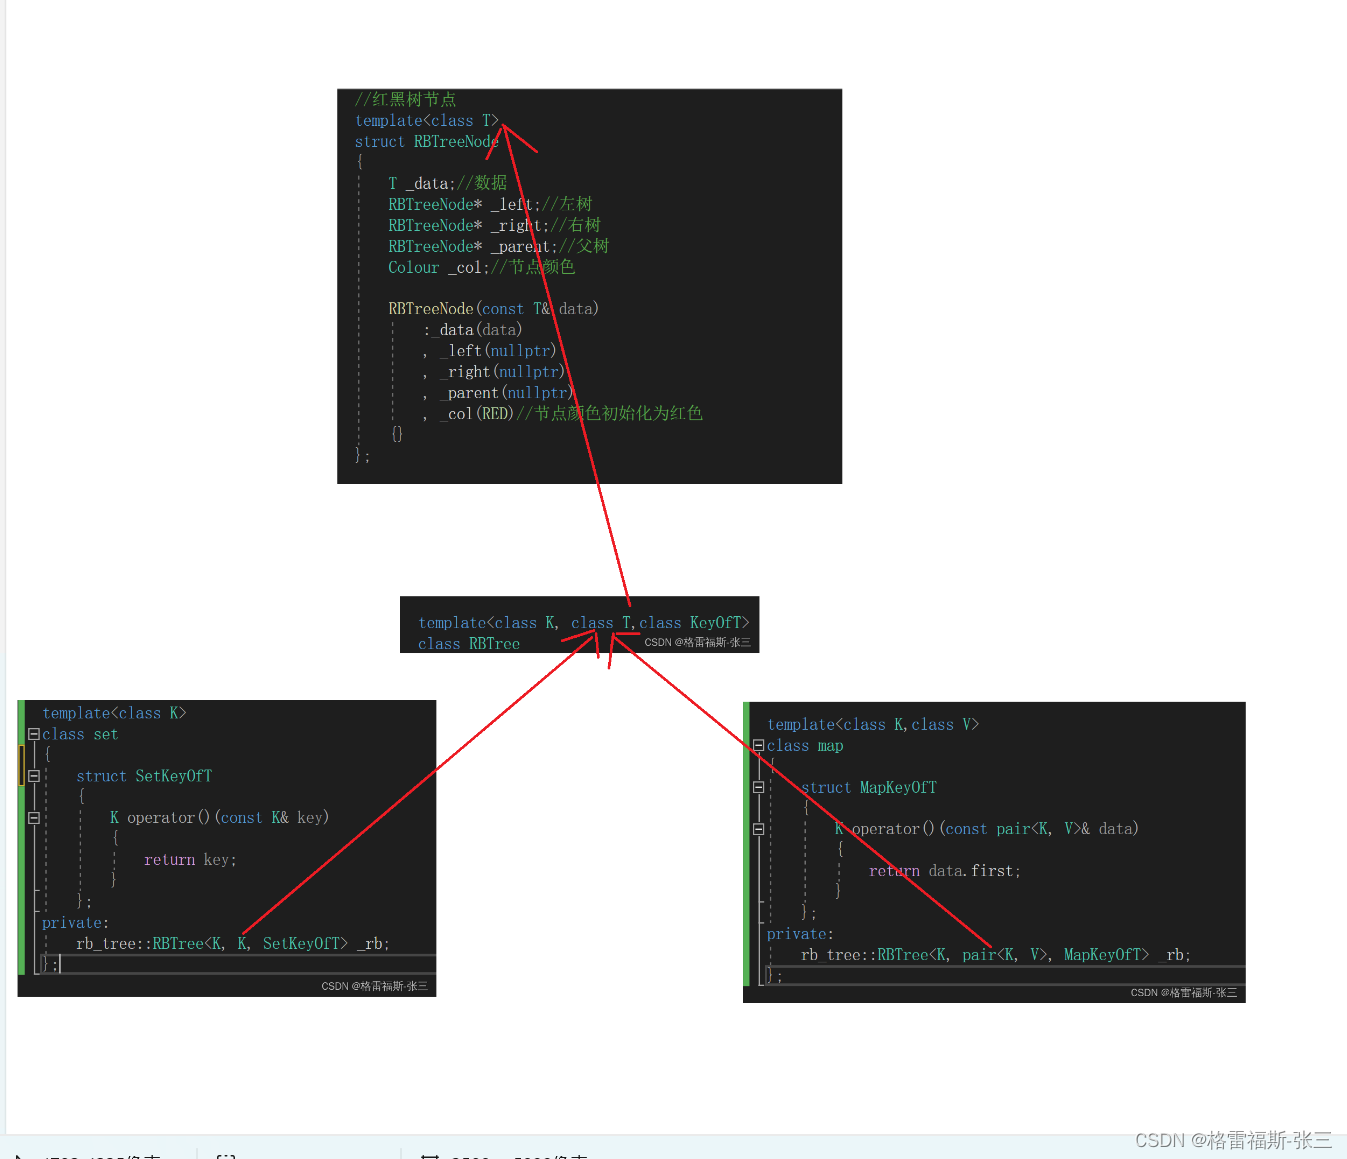Click the 'class RBTree' line
The height and width of the screenshot is (1159, 1347).
469,644
